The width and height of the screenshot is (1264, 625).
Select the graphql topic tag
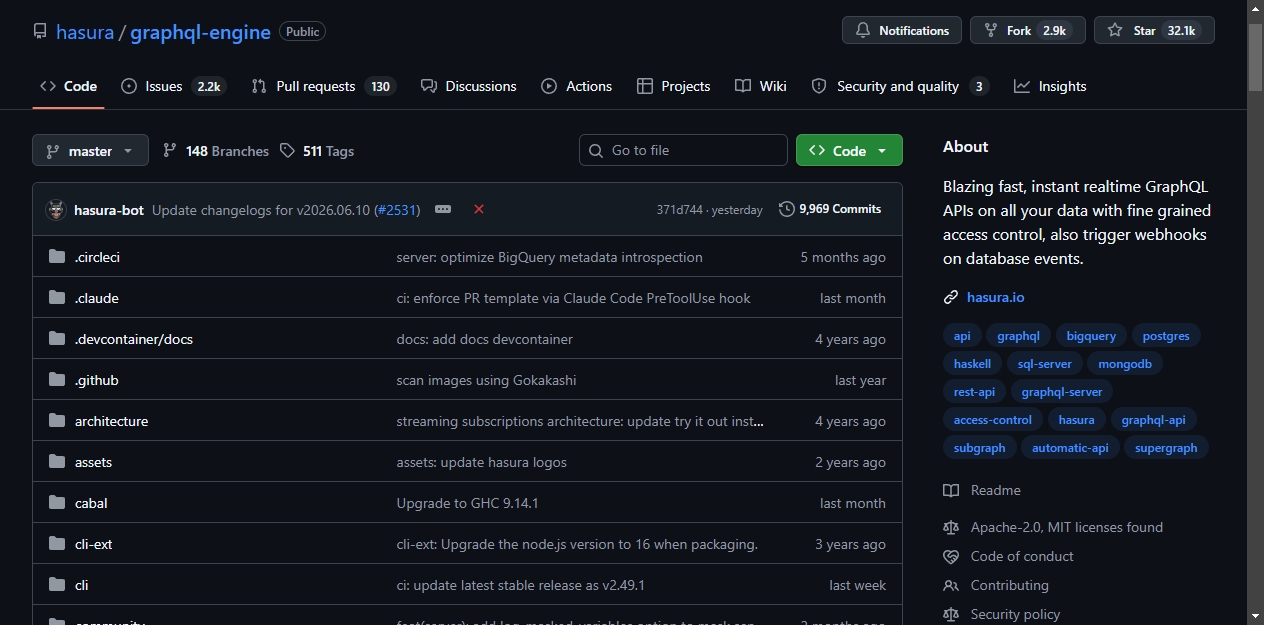(x=1019, y=336)
